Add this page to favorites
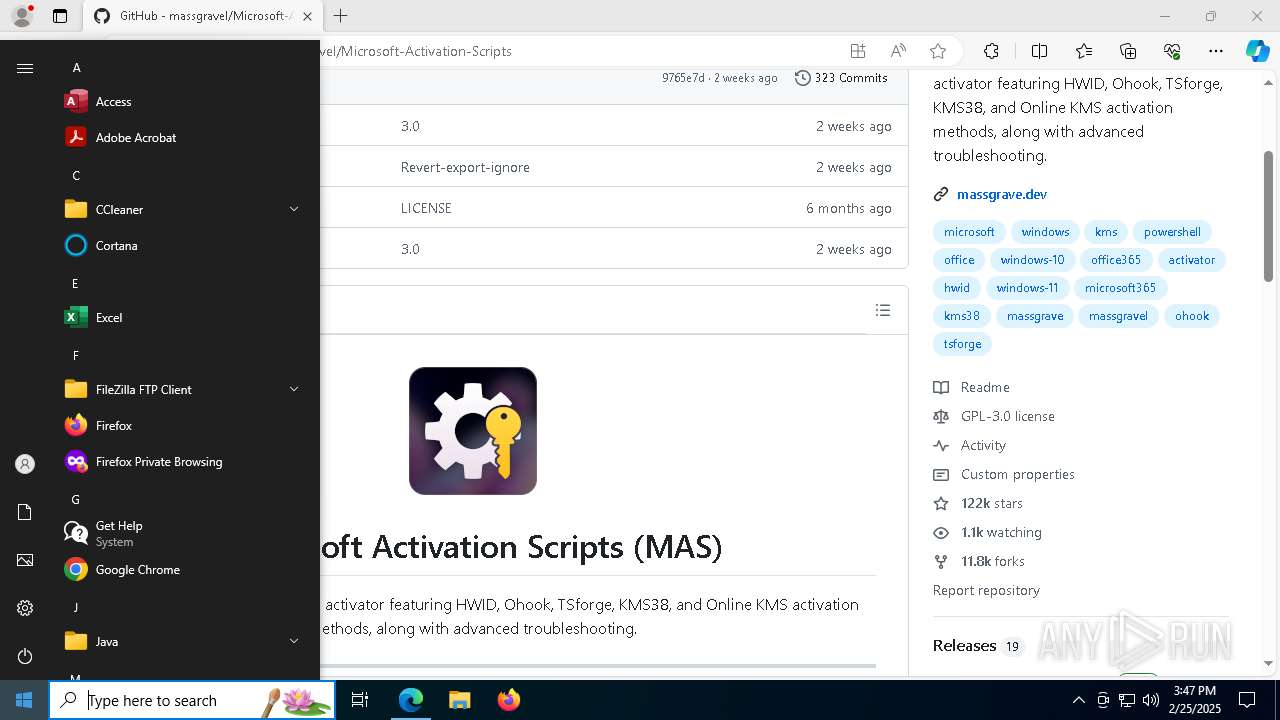The height and width of the screenshot is (720, 1280). pos(937,51)
